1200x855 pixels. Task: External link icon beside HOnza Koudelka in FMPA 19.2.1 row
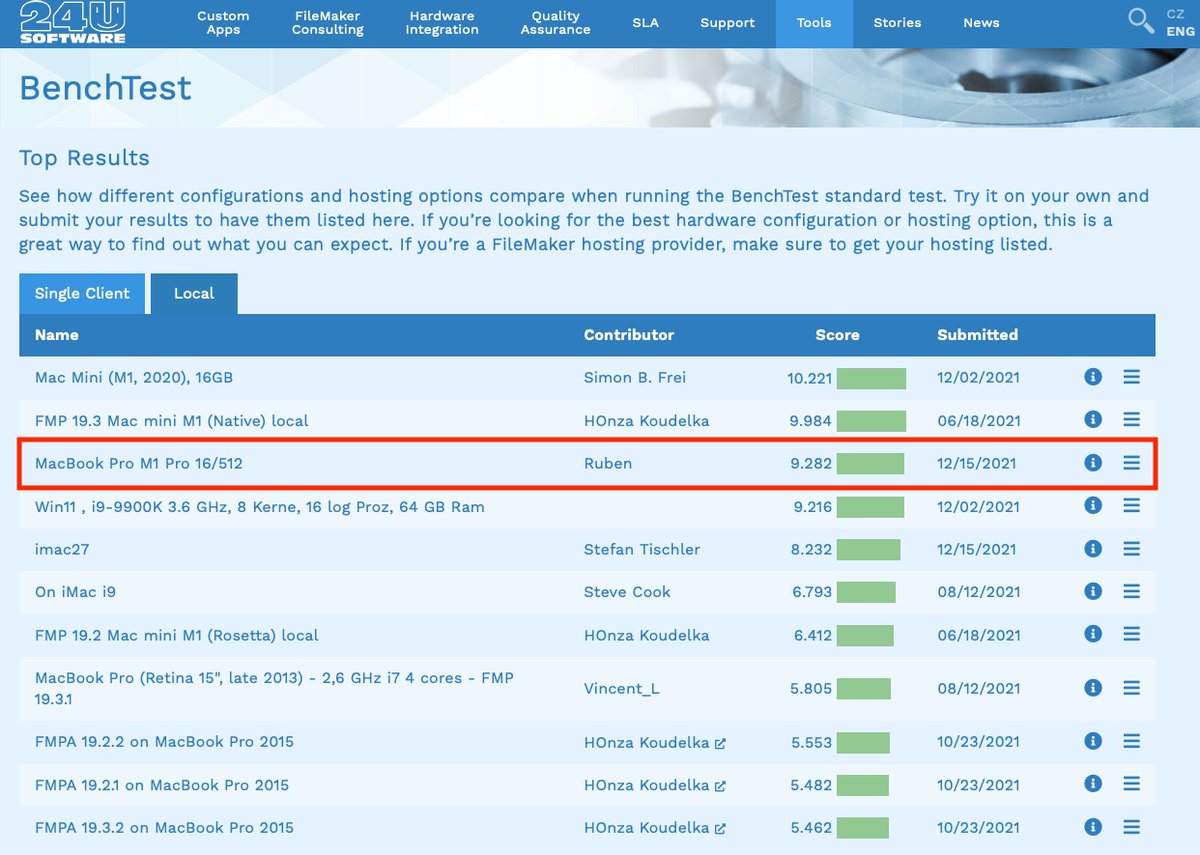(x=720, y=786)
